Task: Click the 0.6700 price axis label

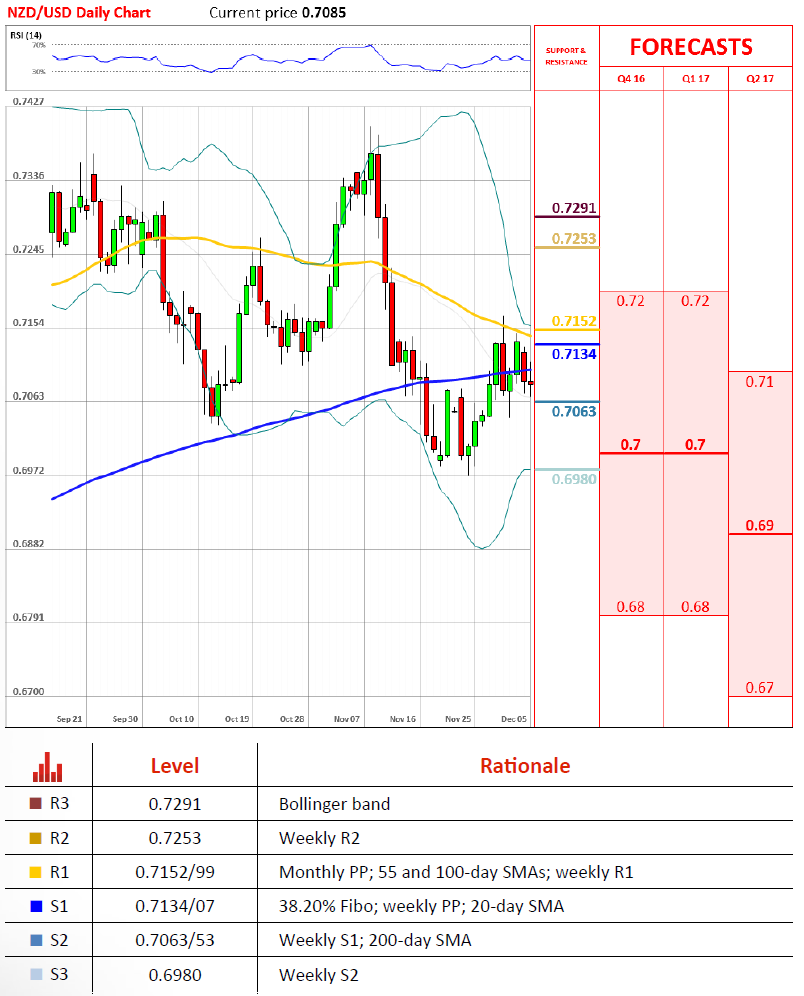Action: pyautogui.click(x=29, y=692)
